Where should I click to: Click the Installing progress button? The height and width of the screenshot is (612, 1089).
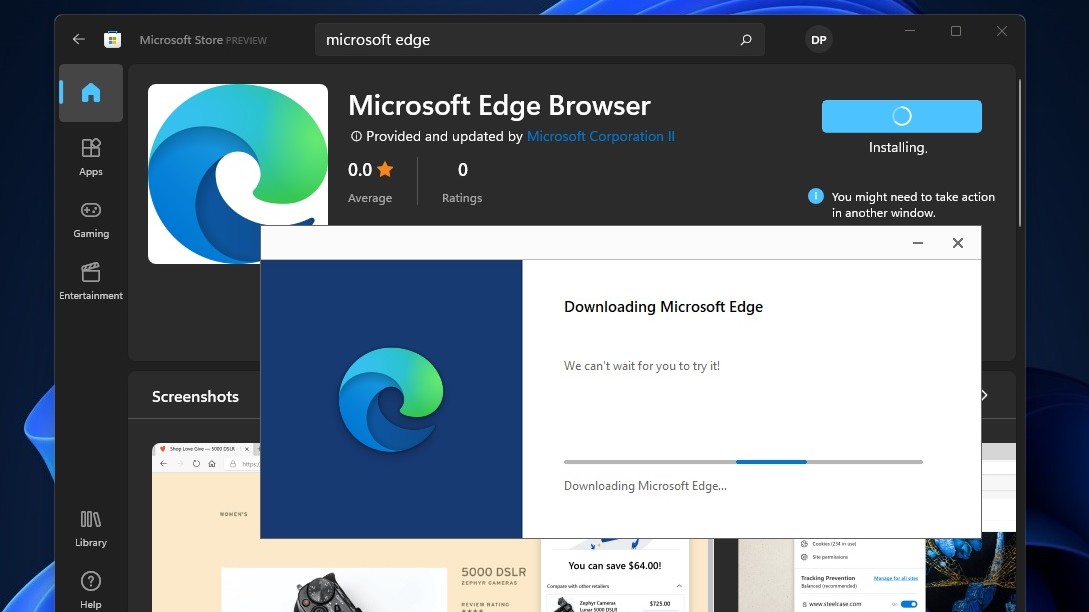(x=901, y=116)
